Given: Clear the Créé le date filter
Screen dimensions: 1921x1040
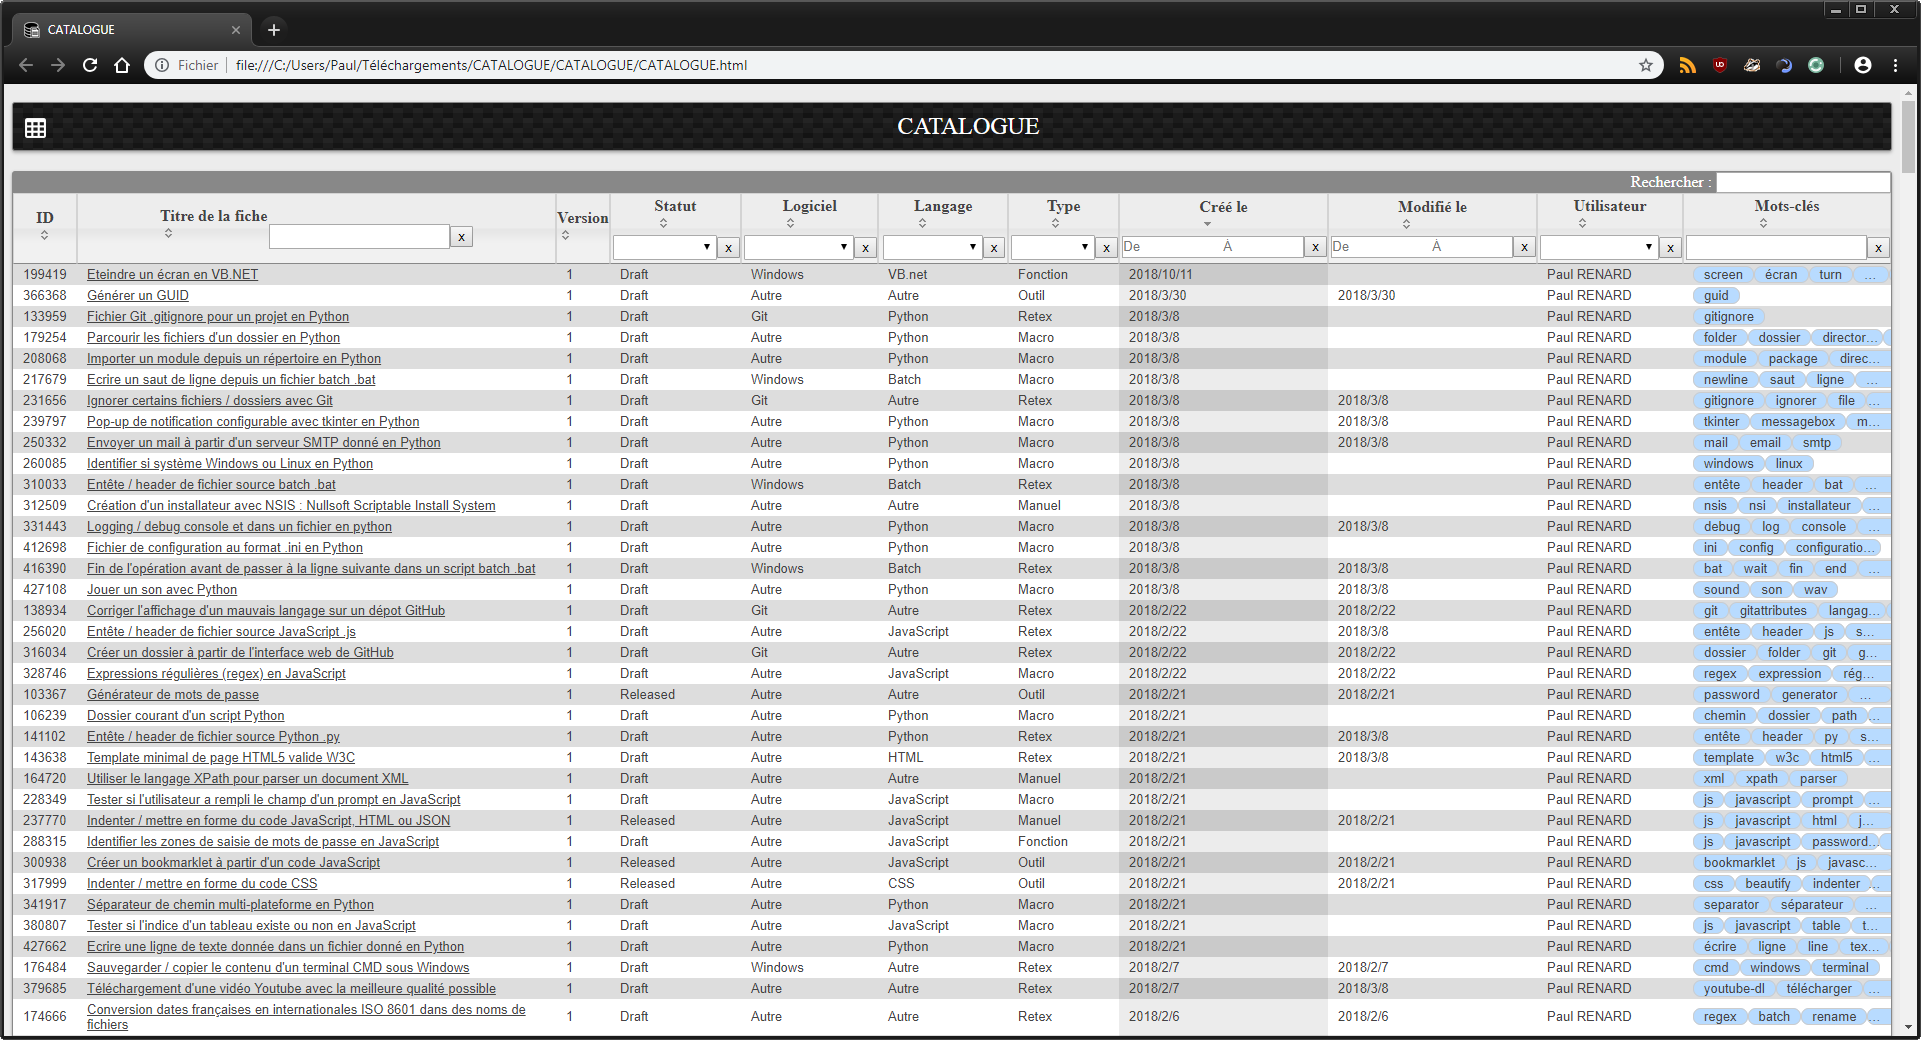Looking at the screenshot, I should 1315,247.
